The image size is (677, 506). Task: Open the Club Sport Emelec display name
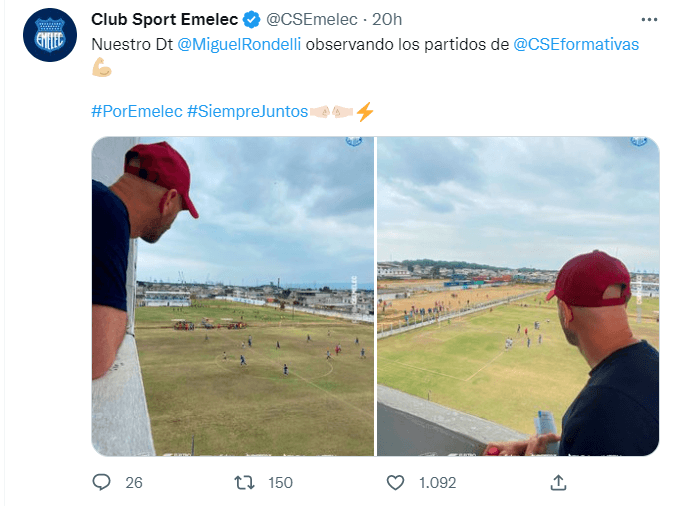164,19
